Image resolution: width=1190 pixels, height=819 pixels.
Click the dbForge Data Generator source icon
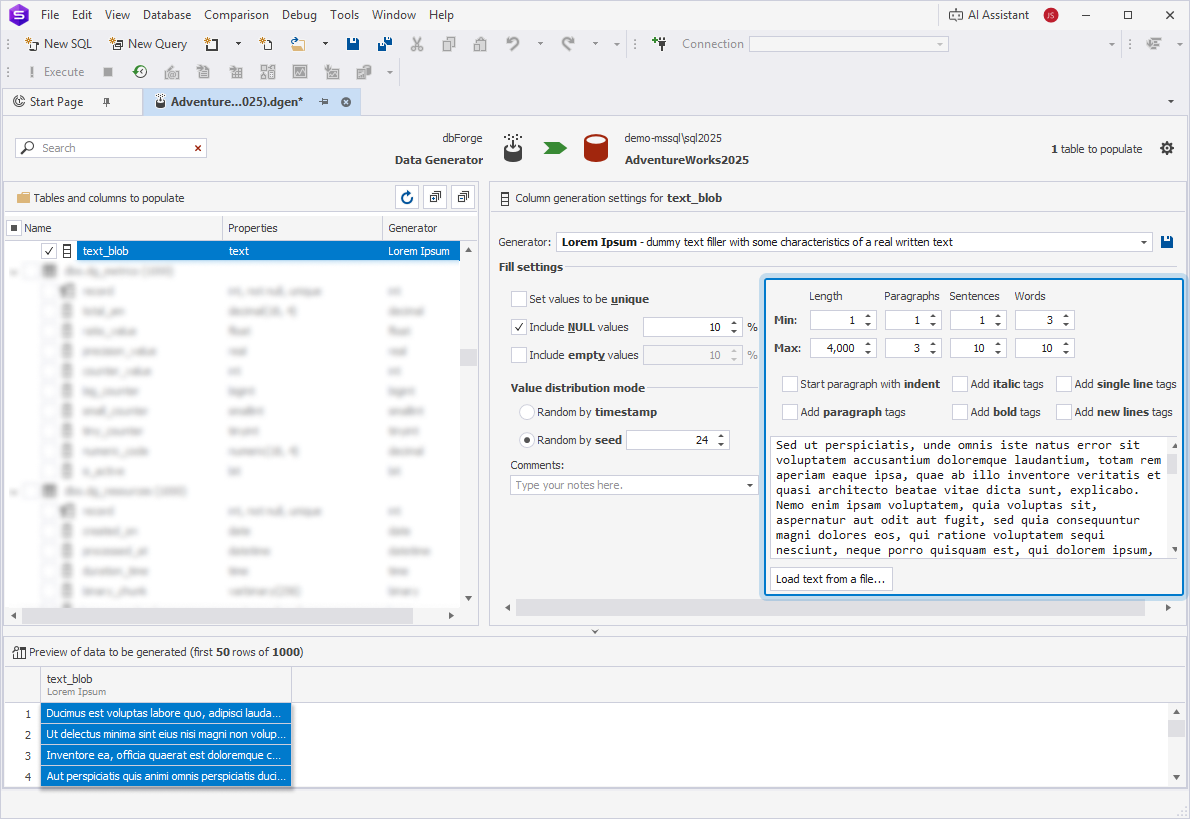click(513, 147)
